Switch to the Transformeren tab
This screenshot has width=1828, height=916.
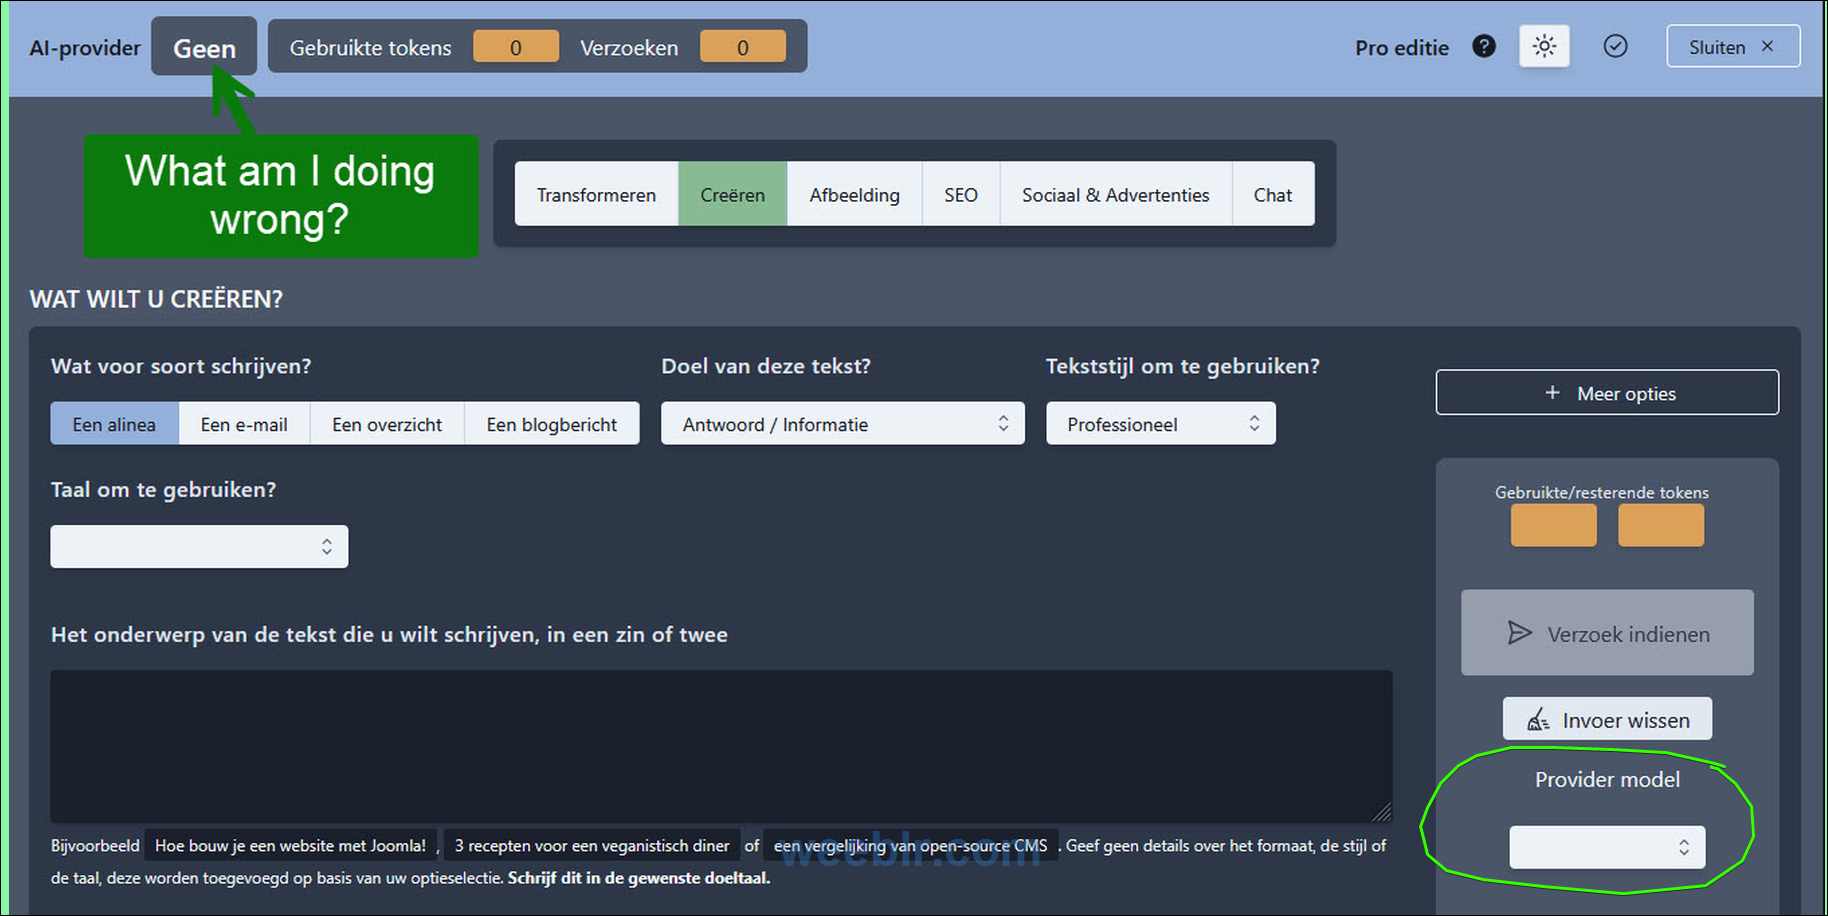point(596,195)
